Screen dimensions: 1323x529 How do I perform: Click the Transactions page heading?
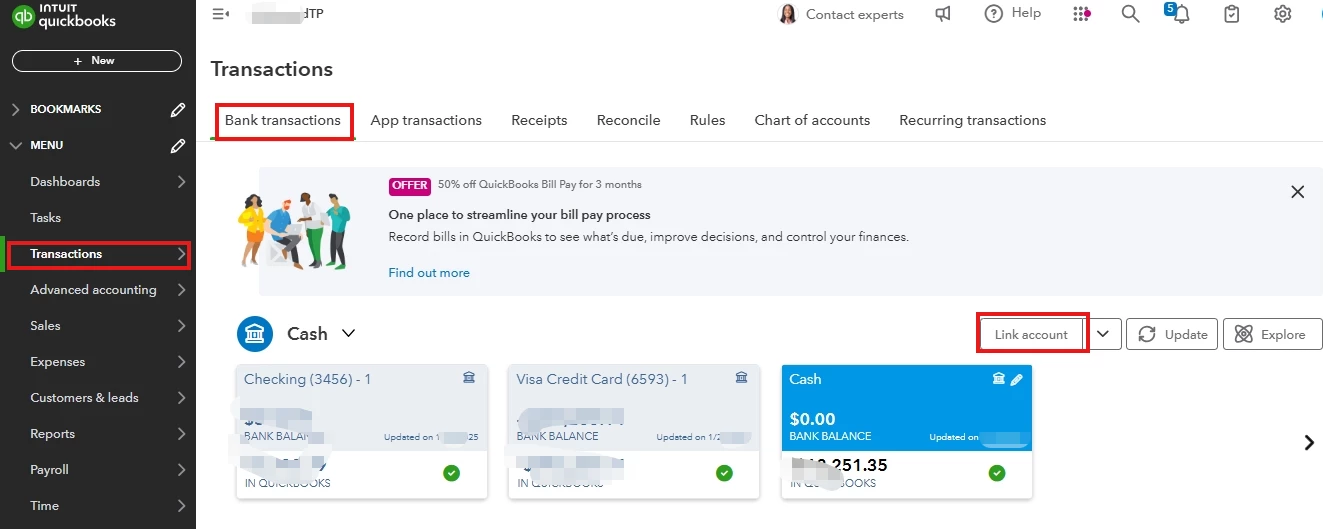coord(271,69)
